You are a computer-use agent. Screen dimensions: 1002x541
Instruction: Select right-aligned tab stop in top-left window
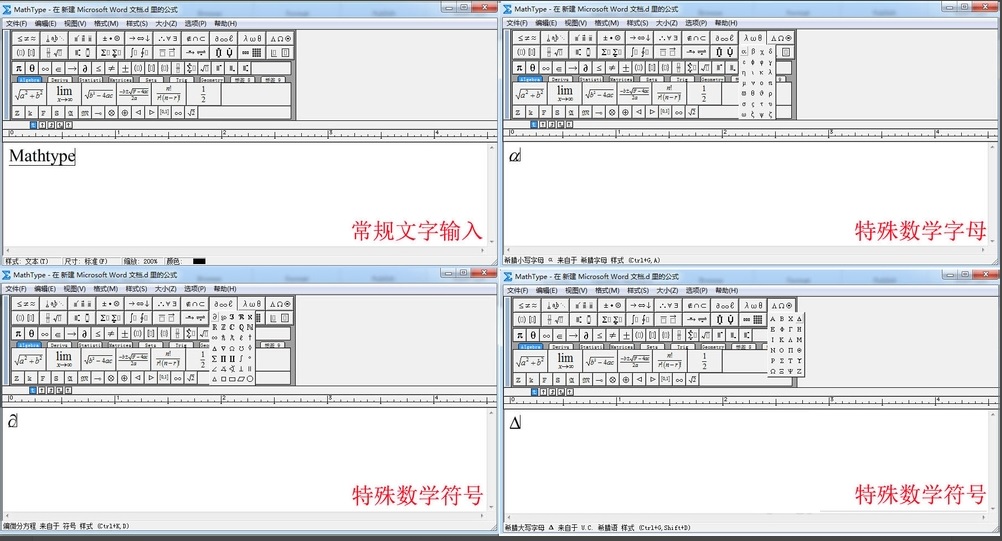click(51, 125)
